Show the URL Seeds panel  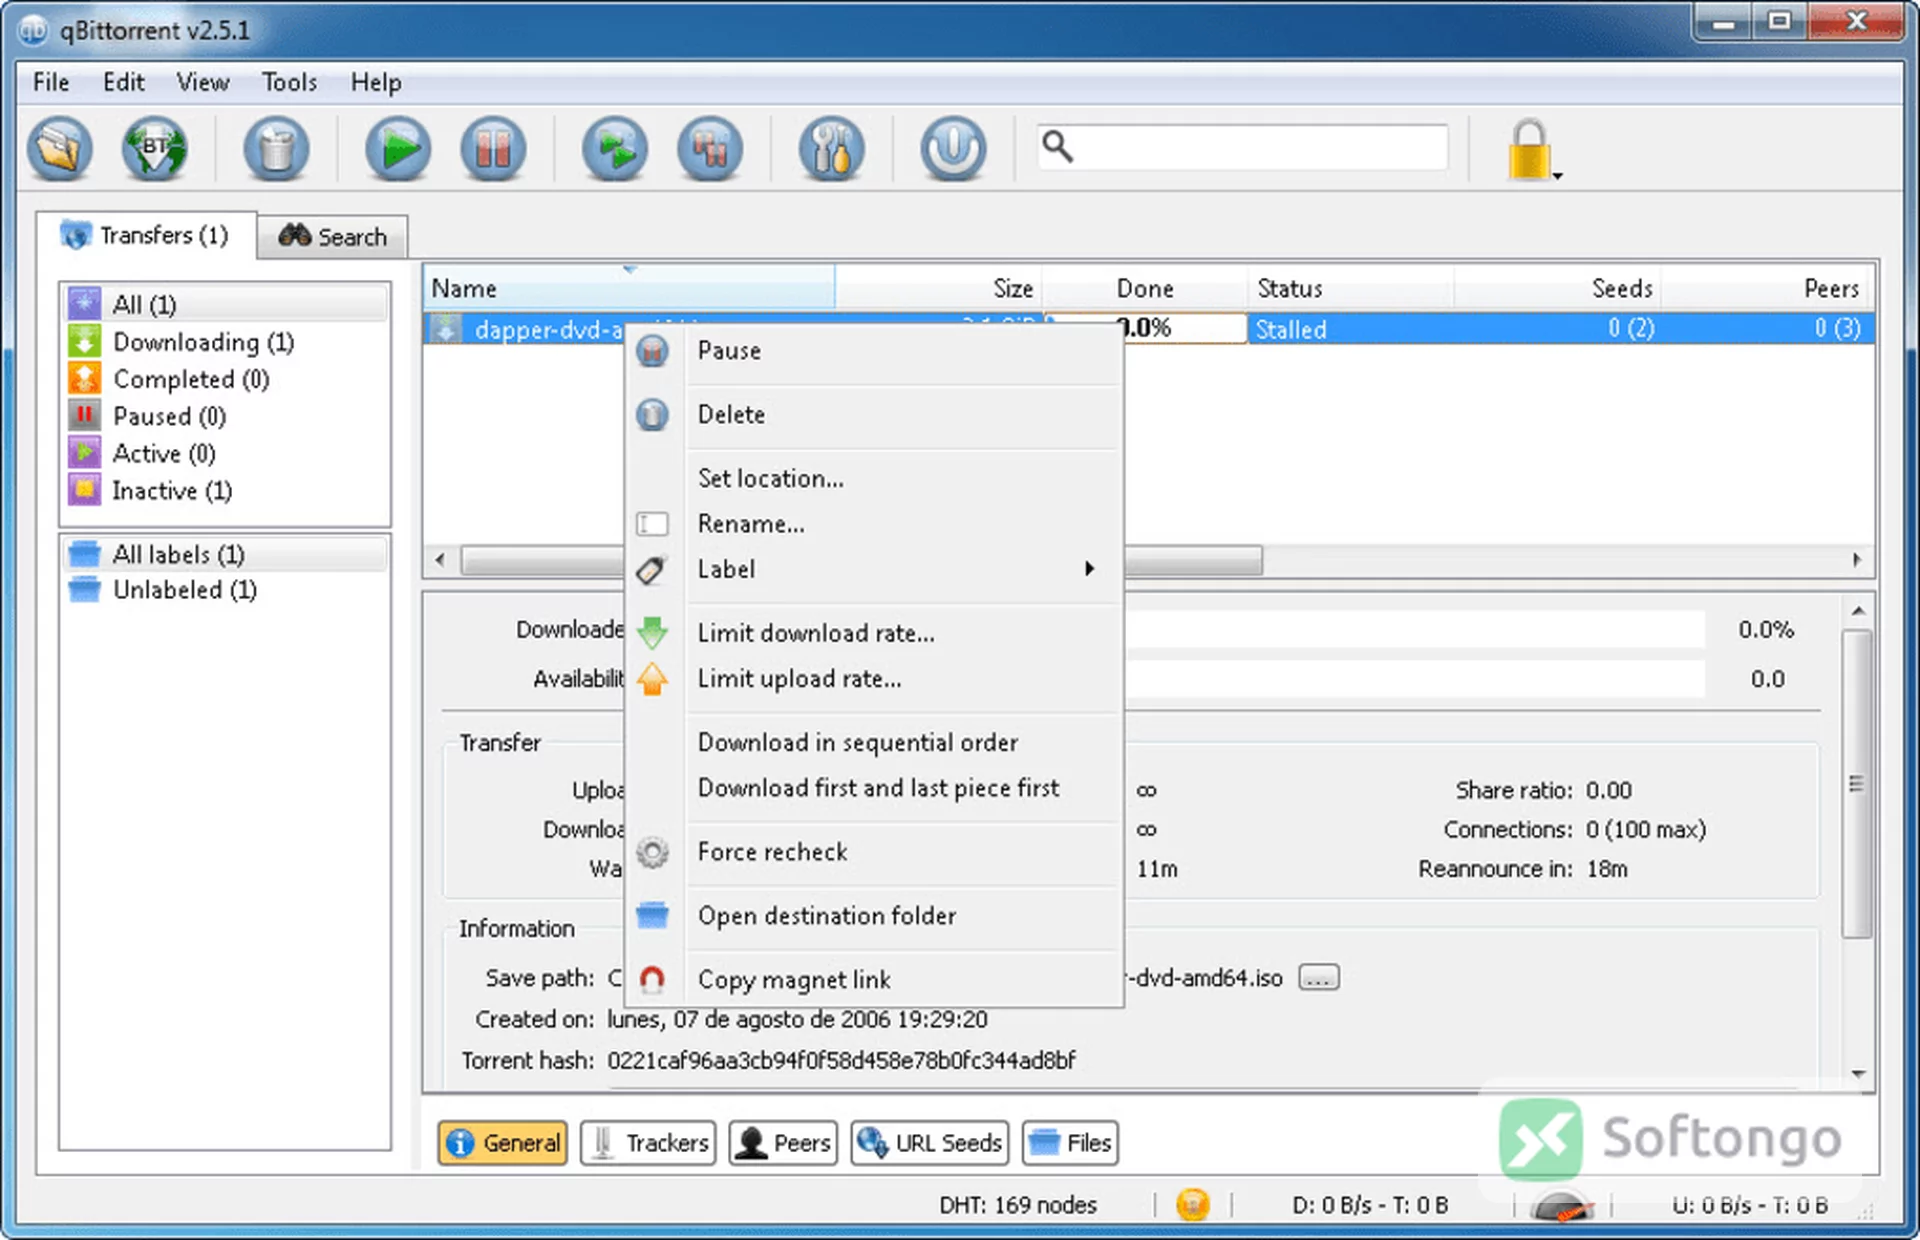[930, 1142]
